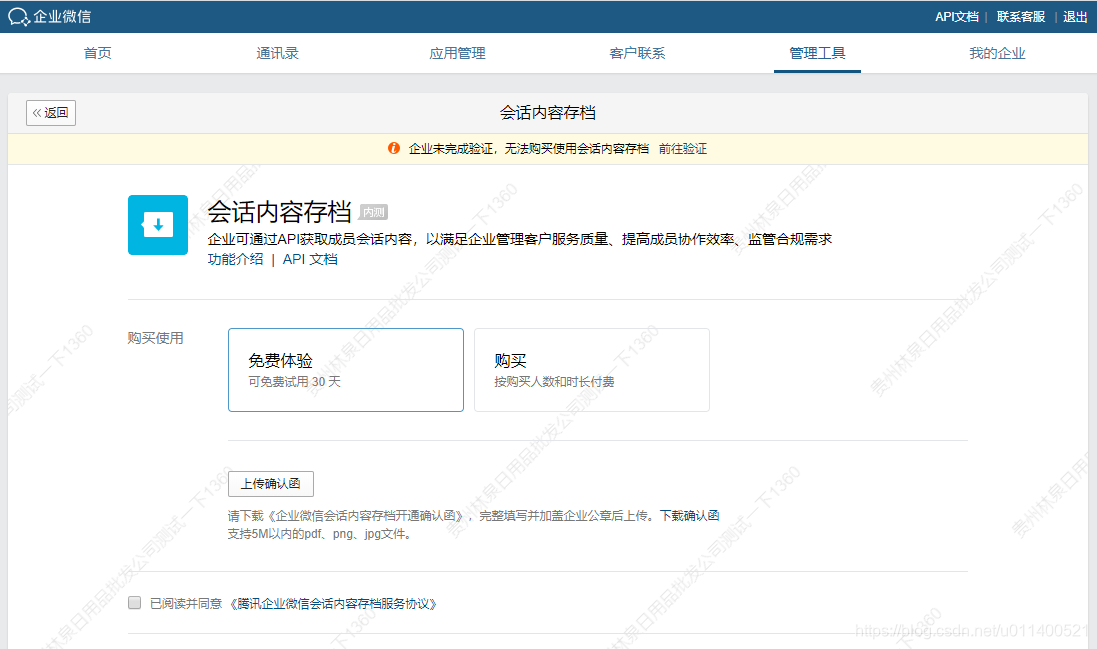Open 腾讯企业微信会话内容存档服务协议 link
Screen dimensions: 1097x649
[333, 604]
